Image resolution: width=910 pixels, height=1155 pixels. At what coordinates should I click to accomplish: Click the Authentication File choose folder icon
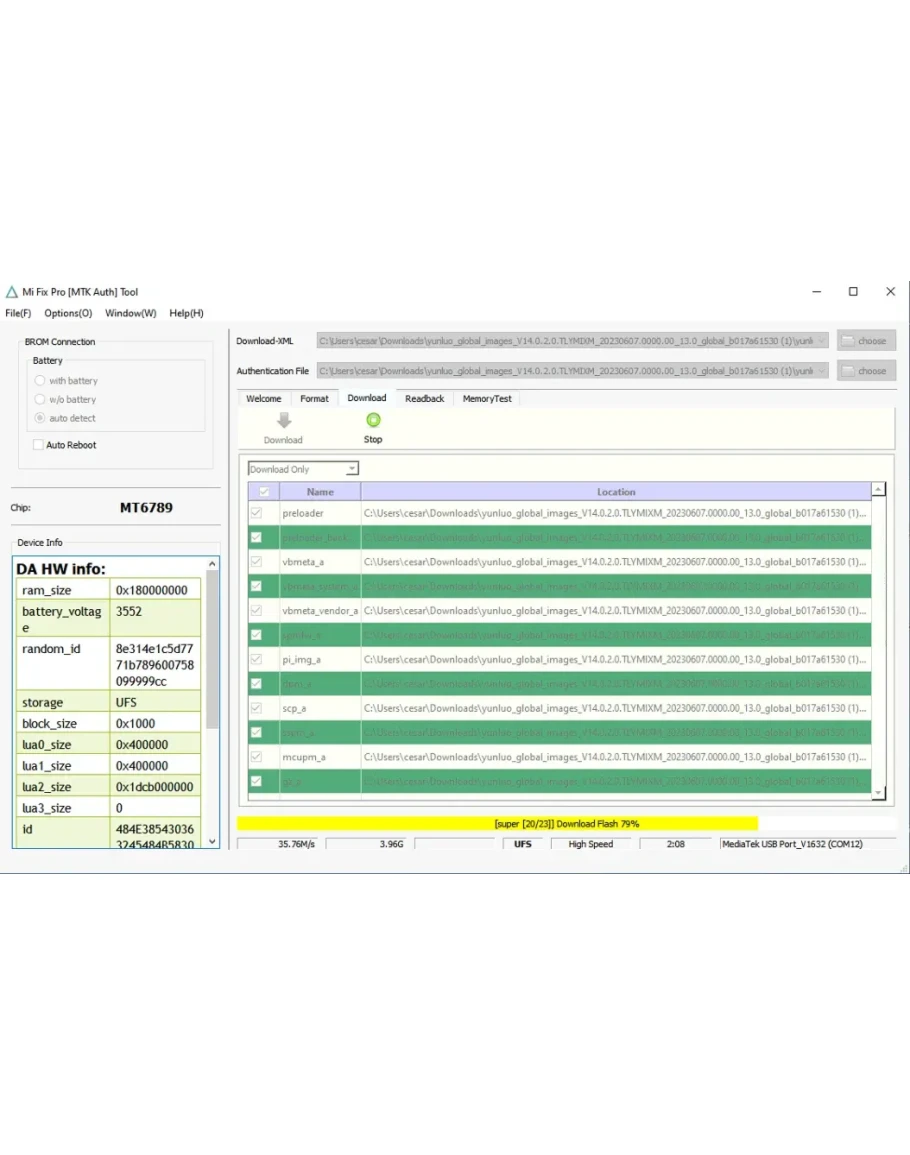click(848, 371)
